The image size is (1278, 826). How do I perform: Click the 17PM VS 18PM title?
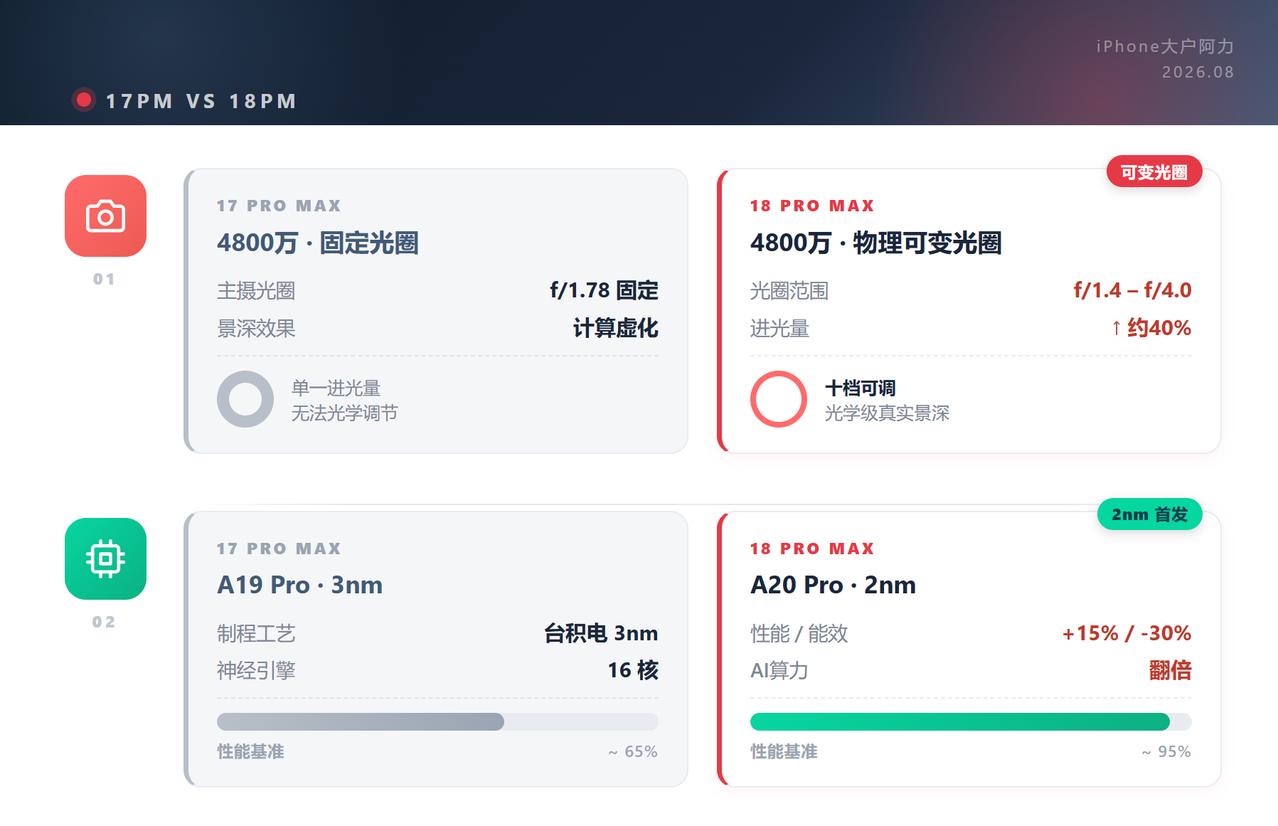(201, 101)
